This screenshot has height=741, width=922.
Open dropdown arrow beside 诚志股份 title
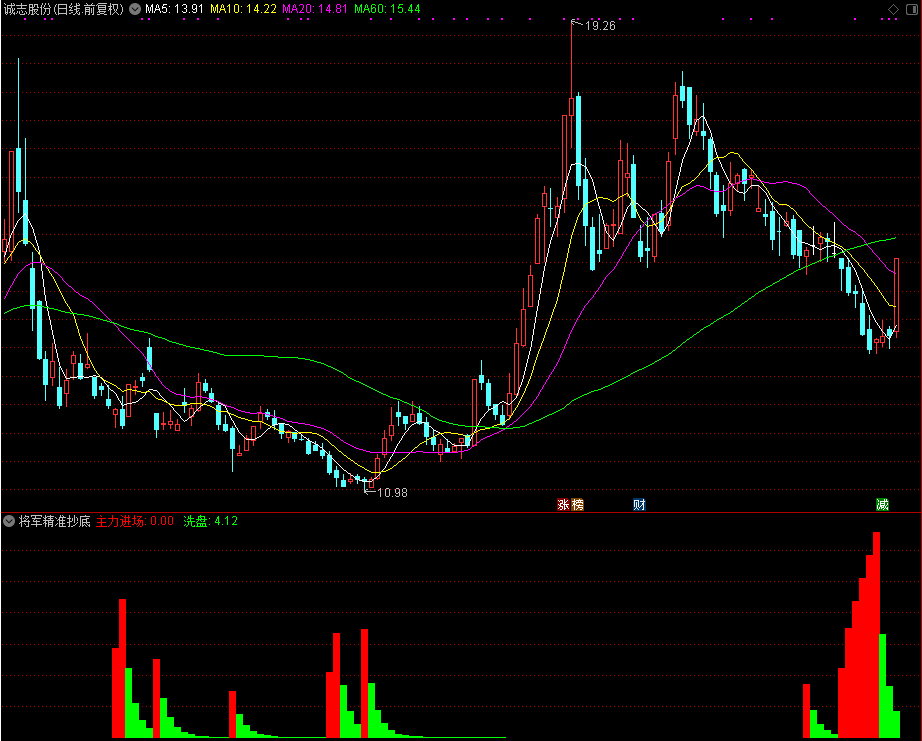135,9
